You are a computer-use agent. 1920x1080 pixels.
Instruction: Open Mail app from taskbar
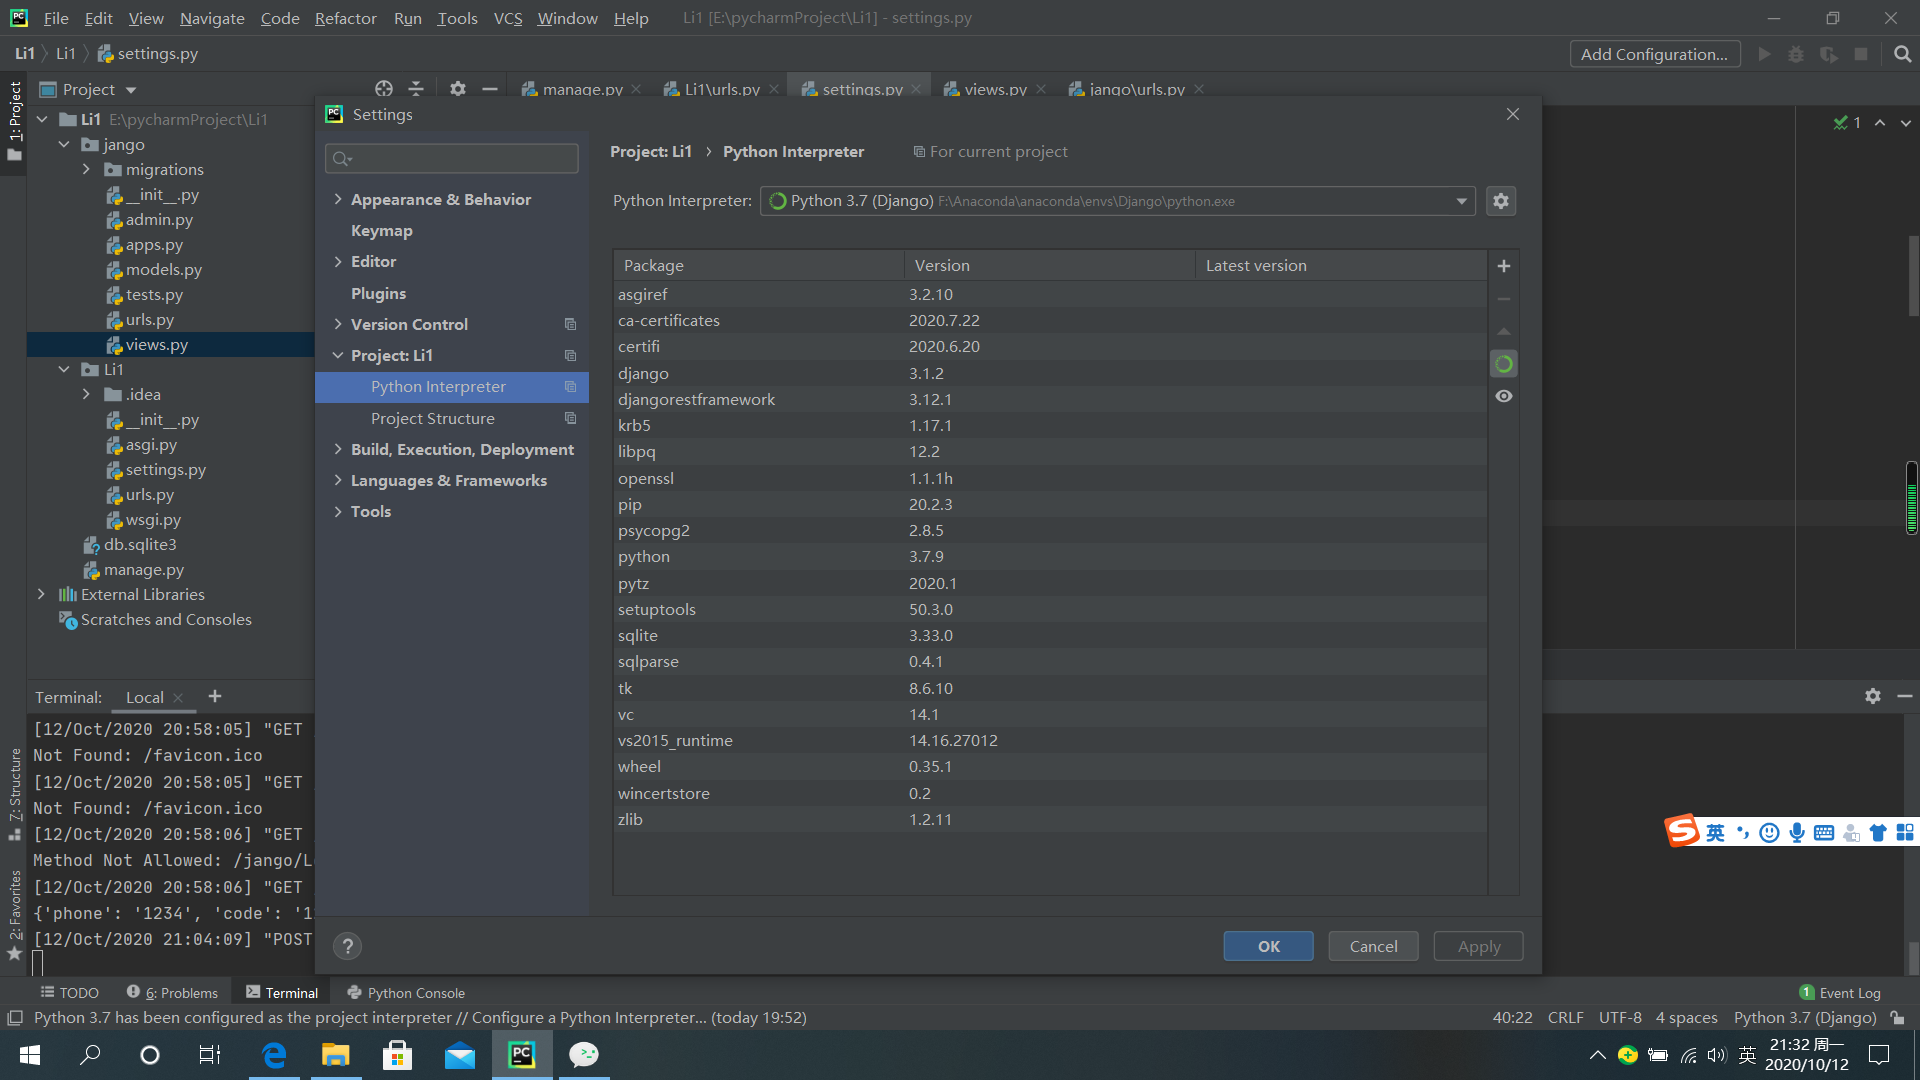click(x=460, y=1055)
